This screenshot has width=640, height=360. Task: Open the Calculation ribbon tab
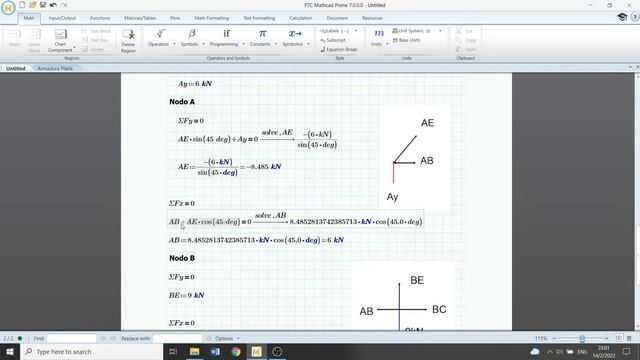(301, 18)
